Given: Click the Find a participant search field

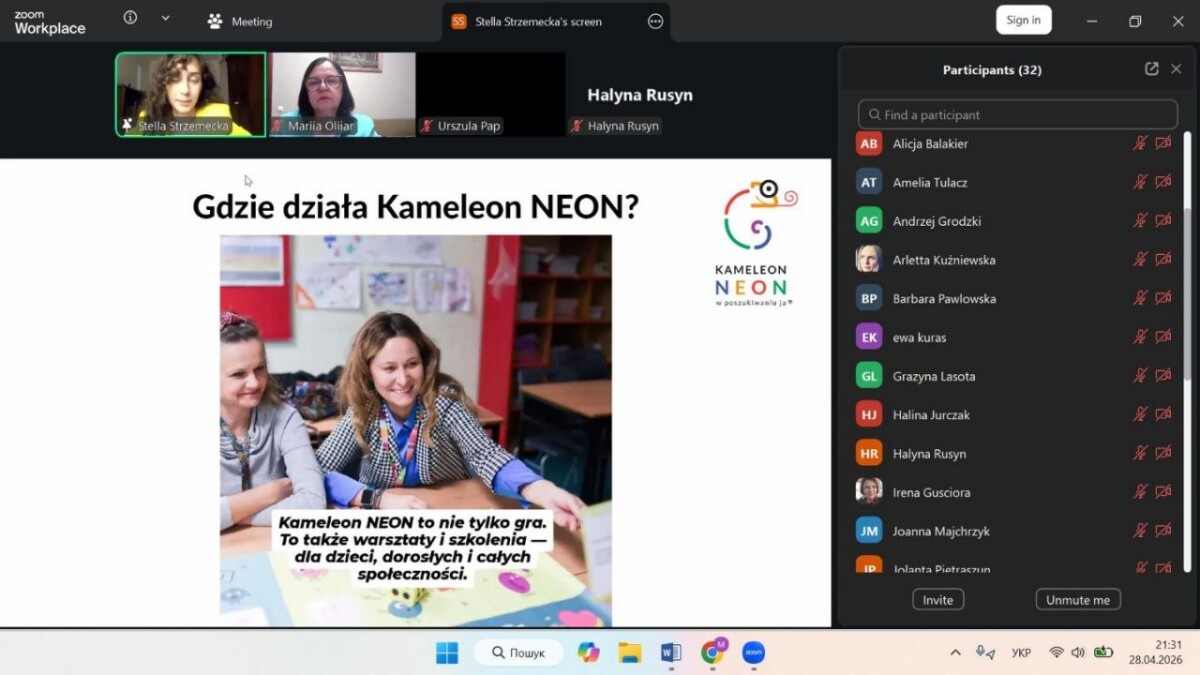Looking at the screenshot, I should tap(1018, 114).
